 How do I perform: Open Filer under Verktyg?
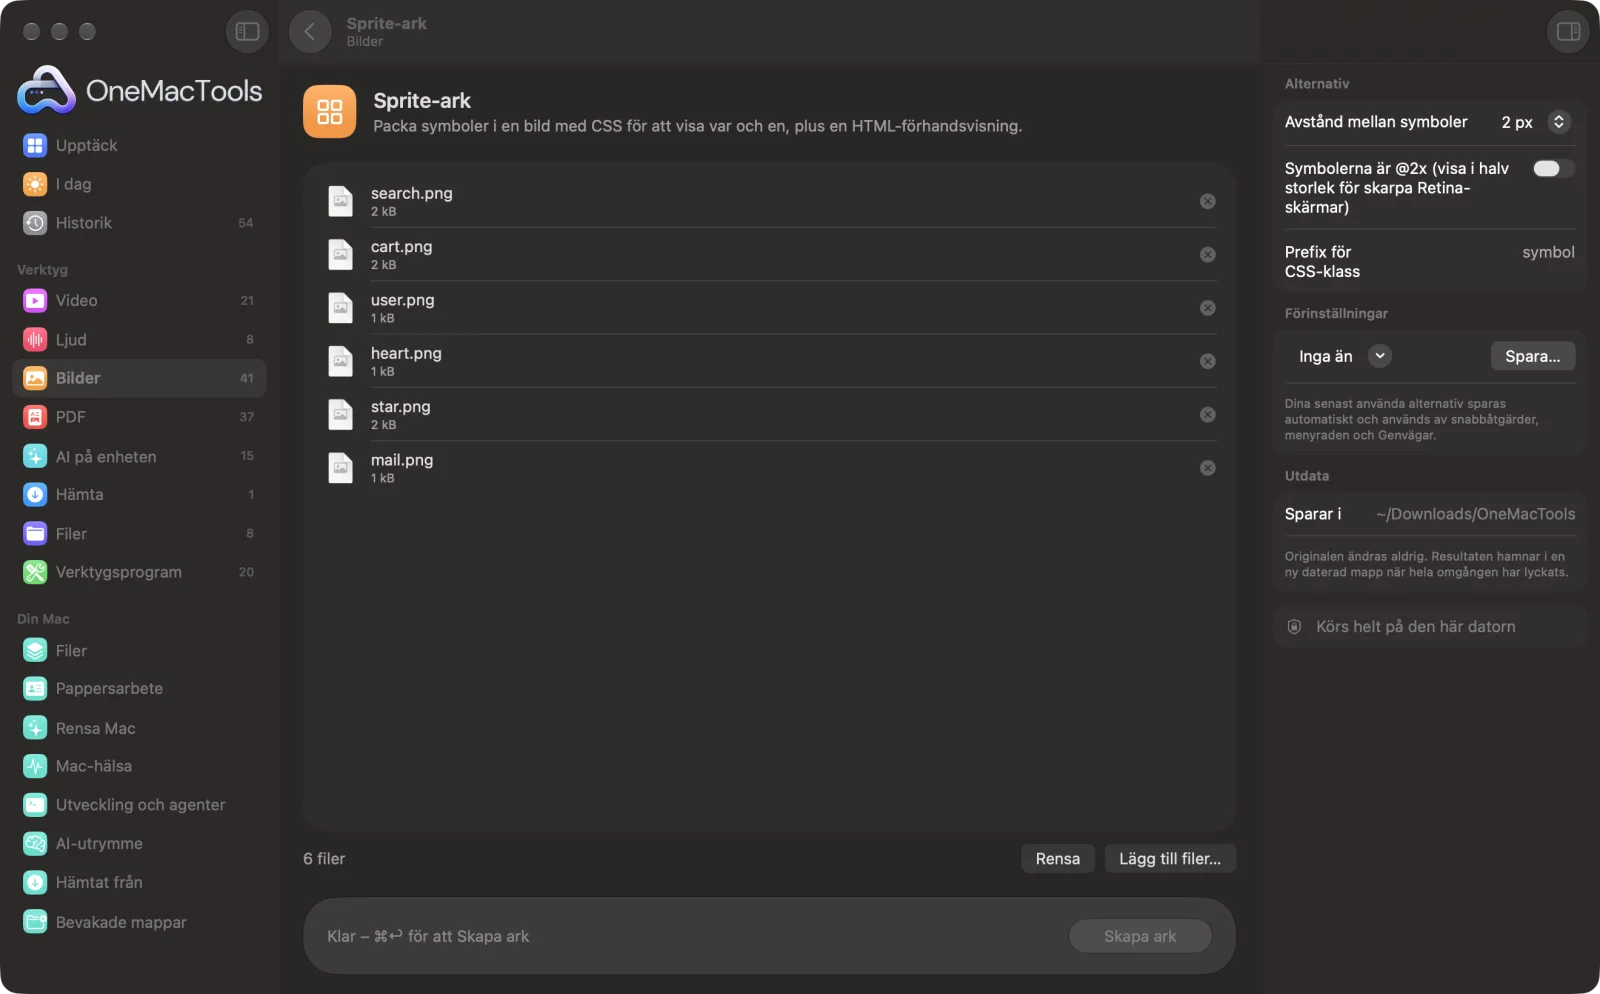pos(139,533)
